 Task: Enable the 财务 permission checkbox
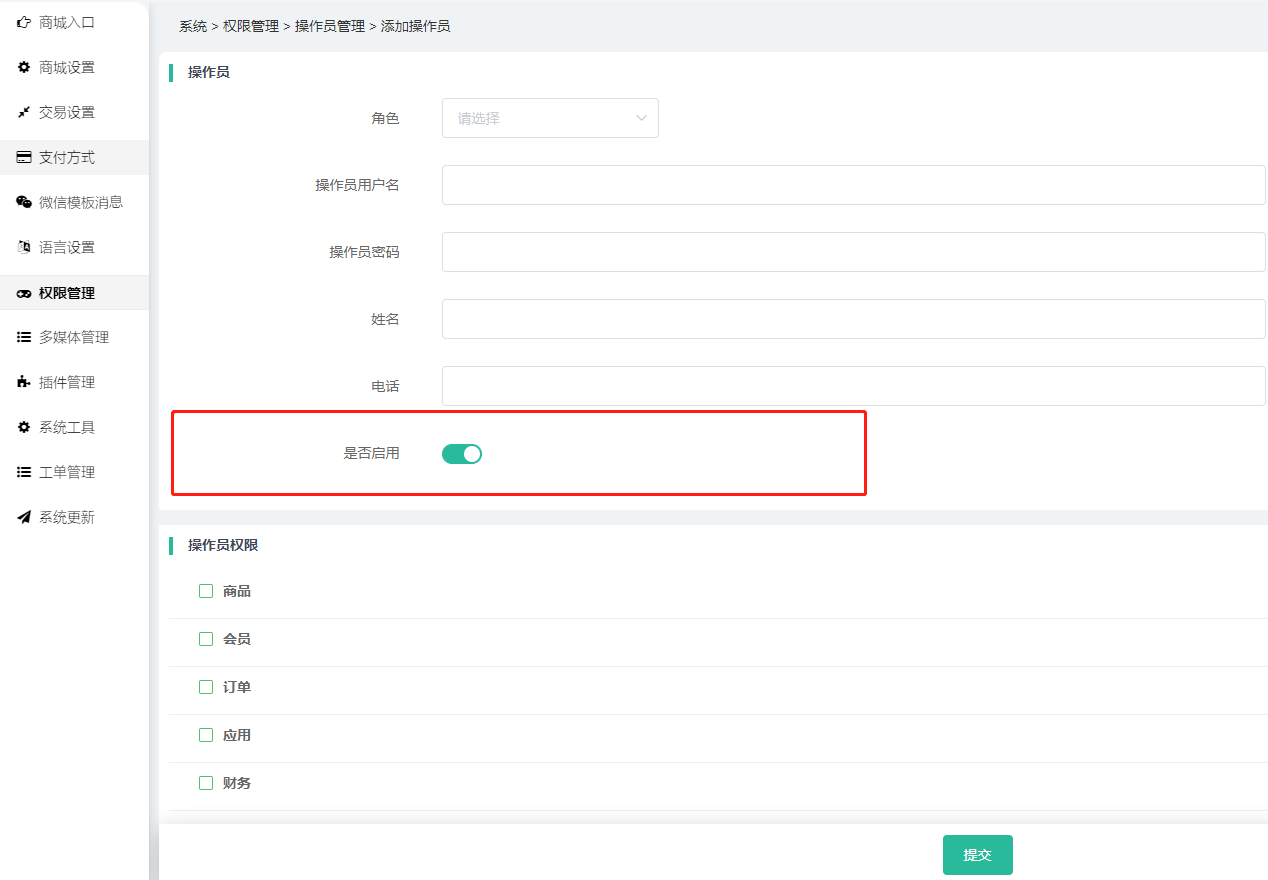click(x=206, y=783)
